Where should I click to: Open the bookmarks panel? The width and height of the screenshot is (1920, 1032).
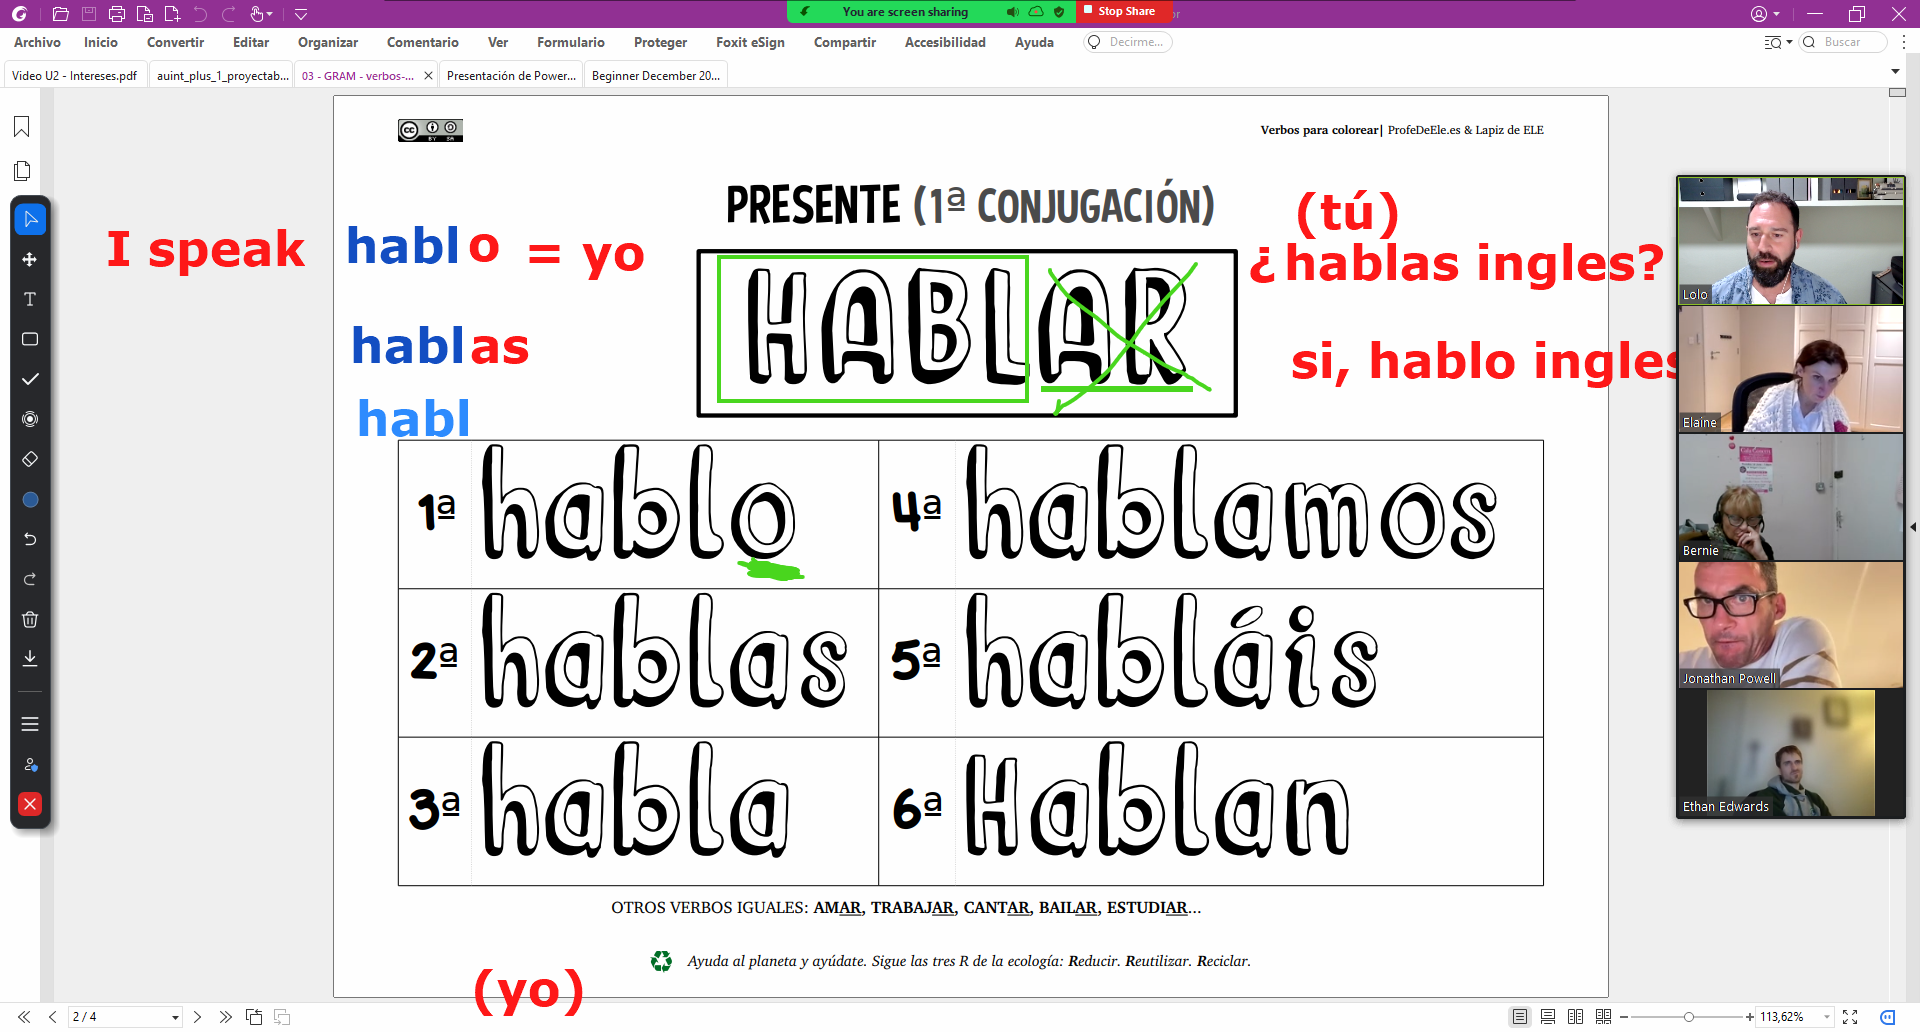click(x=22, y=127)
